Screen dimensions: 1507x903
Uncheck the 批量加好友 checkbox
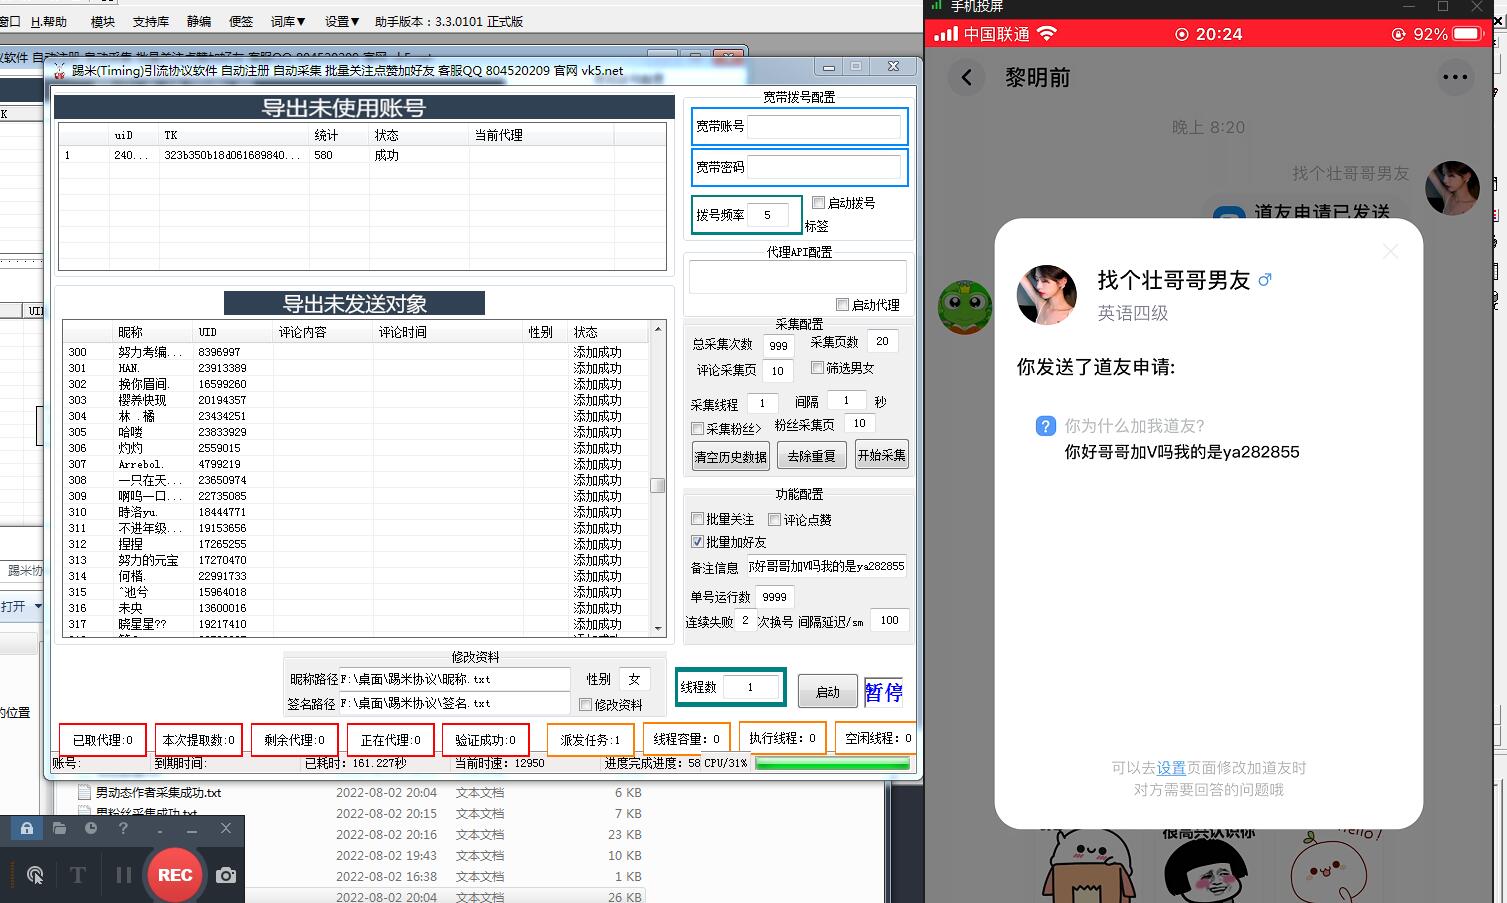tap(697, 542)
